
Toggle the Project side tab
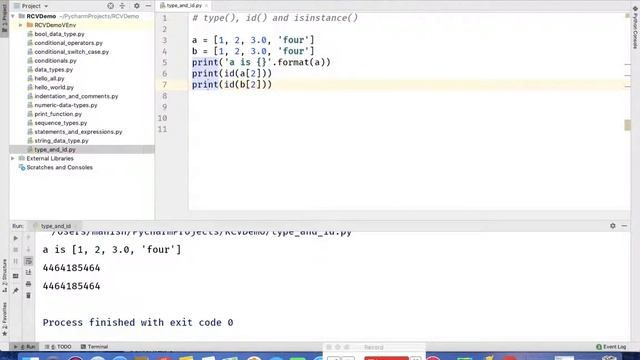point(4,18)
